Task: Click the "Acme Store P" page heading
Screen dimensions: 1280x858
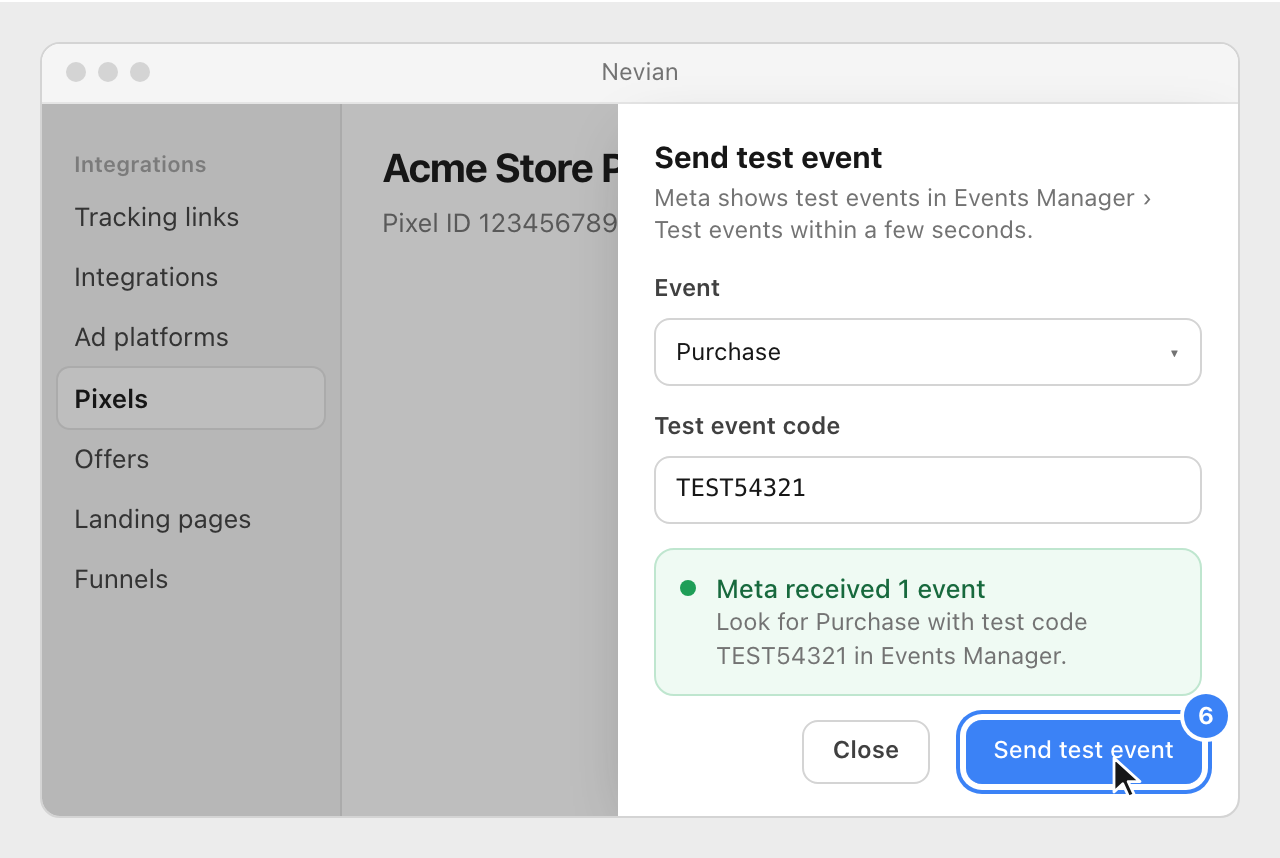Action: click(x=500, y=169)
